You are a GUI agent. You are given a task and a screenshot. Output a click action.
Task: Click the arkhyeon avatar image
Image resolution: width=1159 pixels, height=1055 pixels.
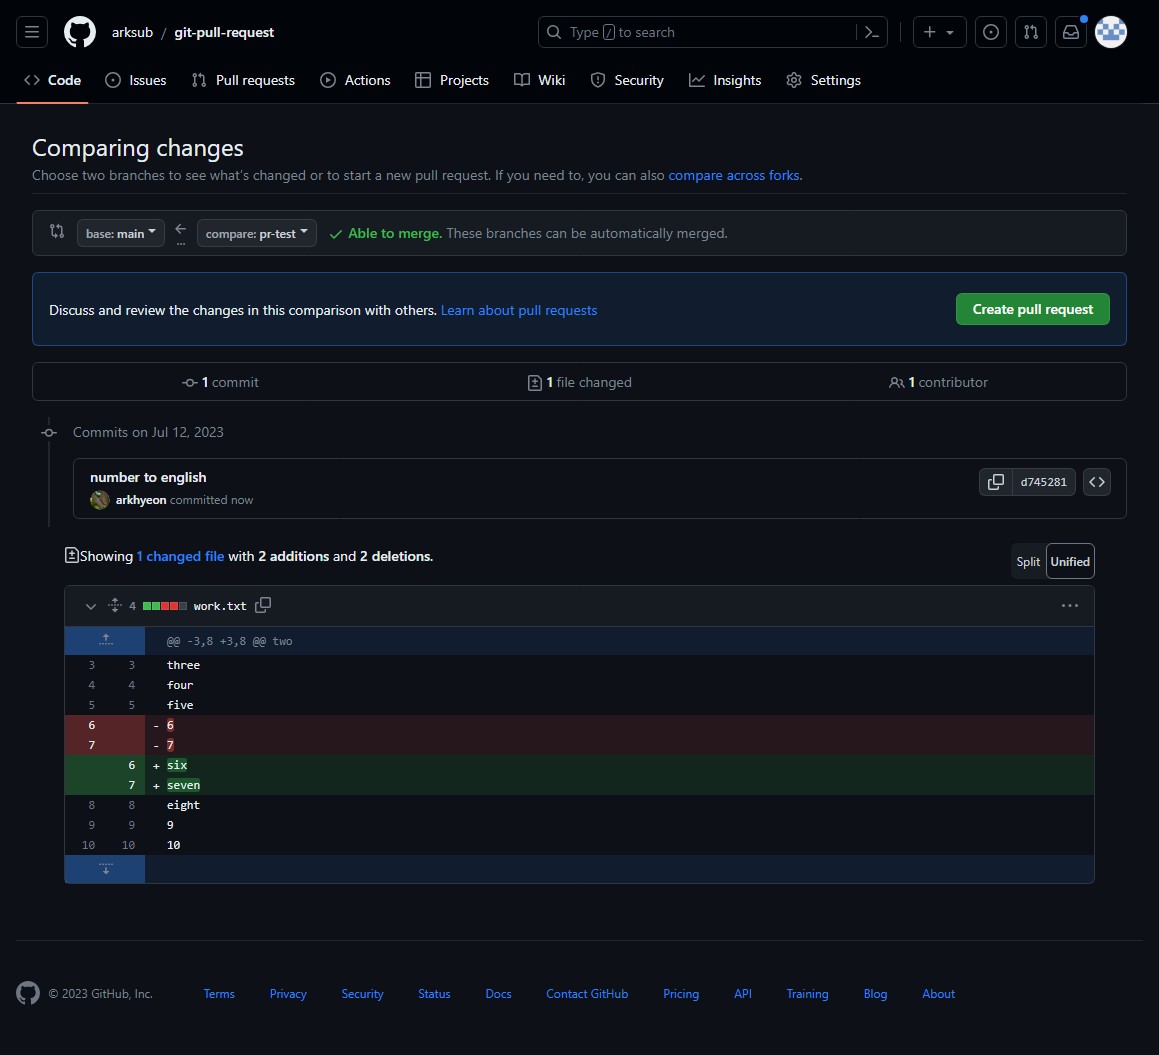tap(100, 500)
